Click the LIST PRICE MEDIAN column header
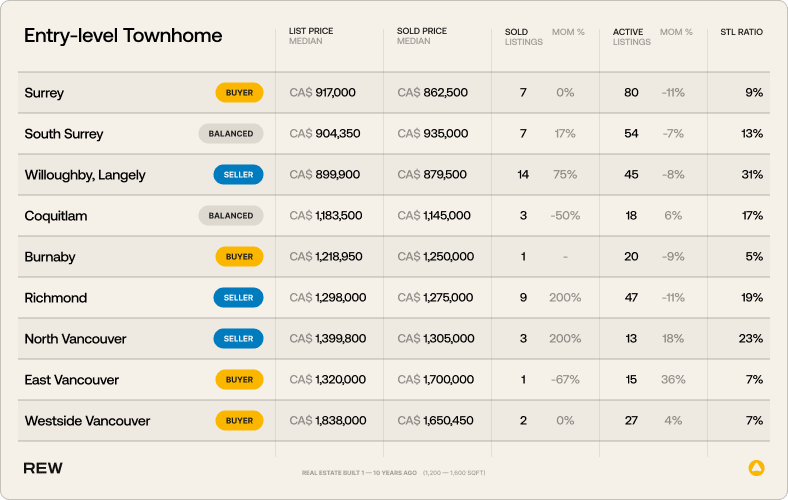This screenshot has height=500, width=788. pos(311,36)
